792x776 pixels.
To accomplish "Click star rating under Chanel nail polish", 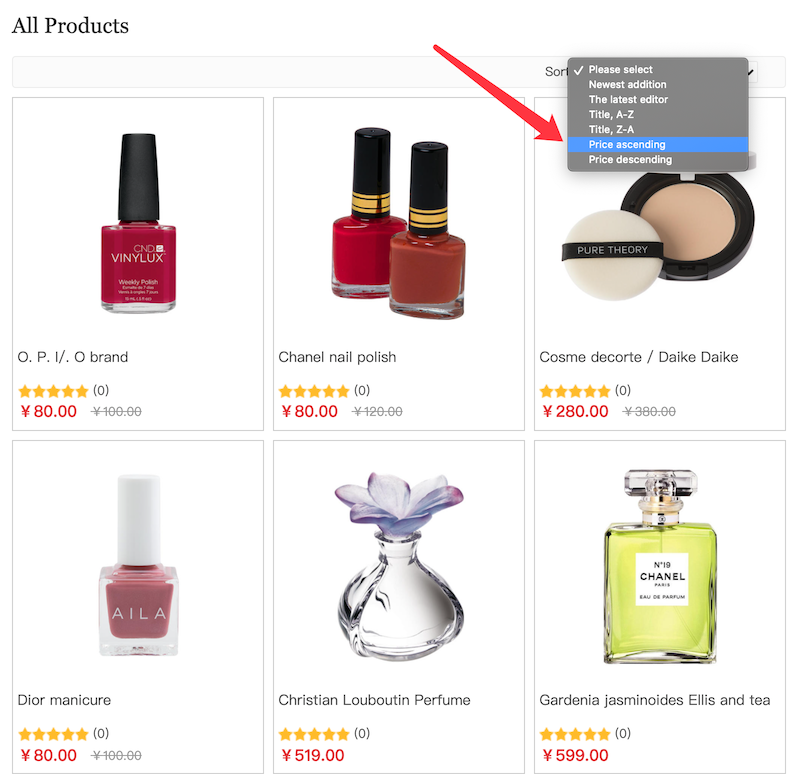I will (x=314, y=391).
